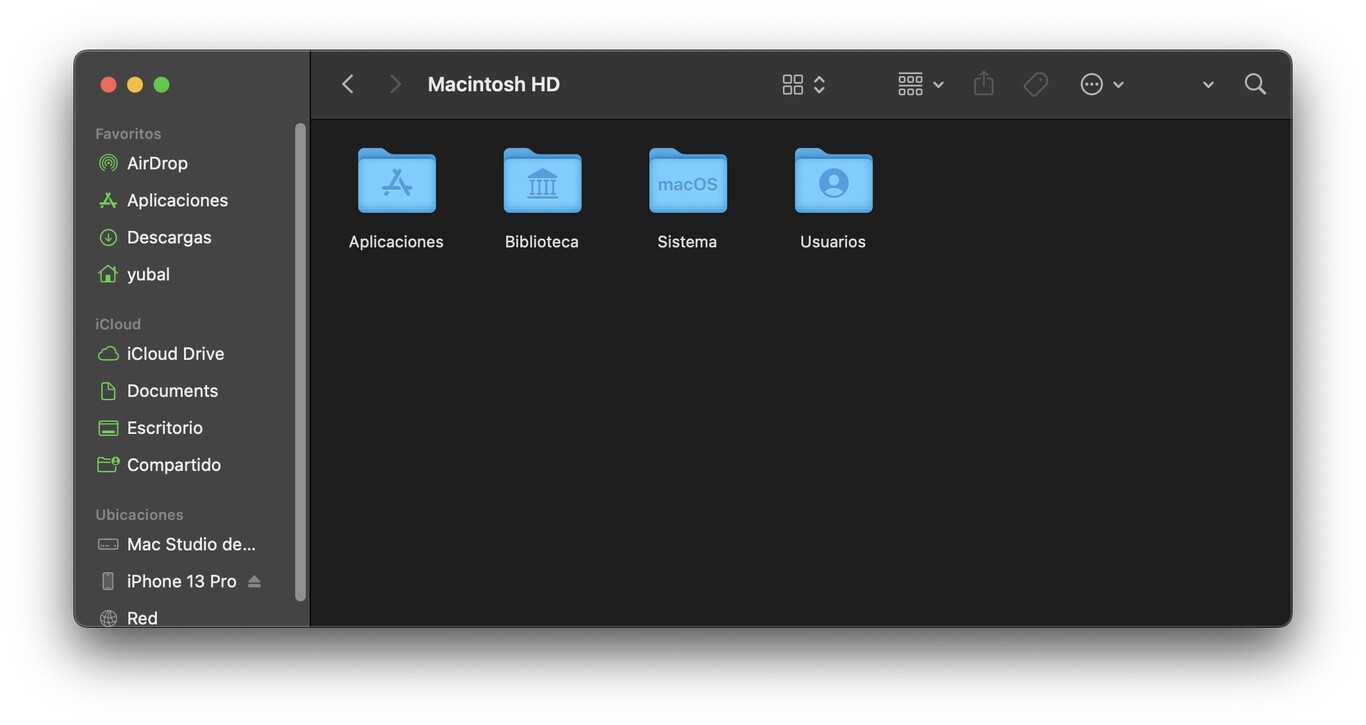Viewport: 1366px width, 725px height.
Task: Open the Compartido shared folder
Action: (173, 464)
